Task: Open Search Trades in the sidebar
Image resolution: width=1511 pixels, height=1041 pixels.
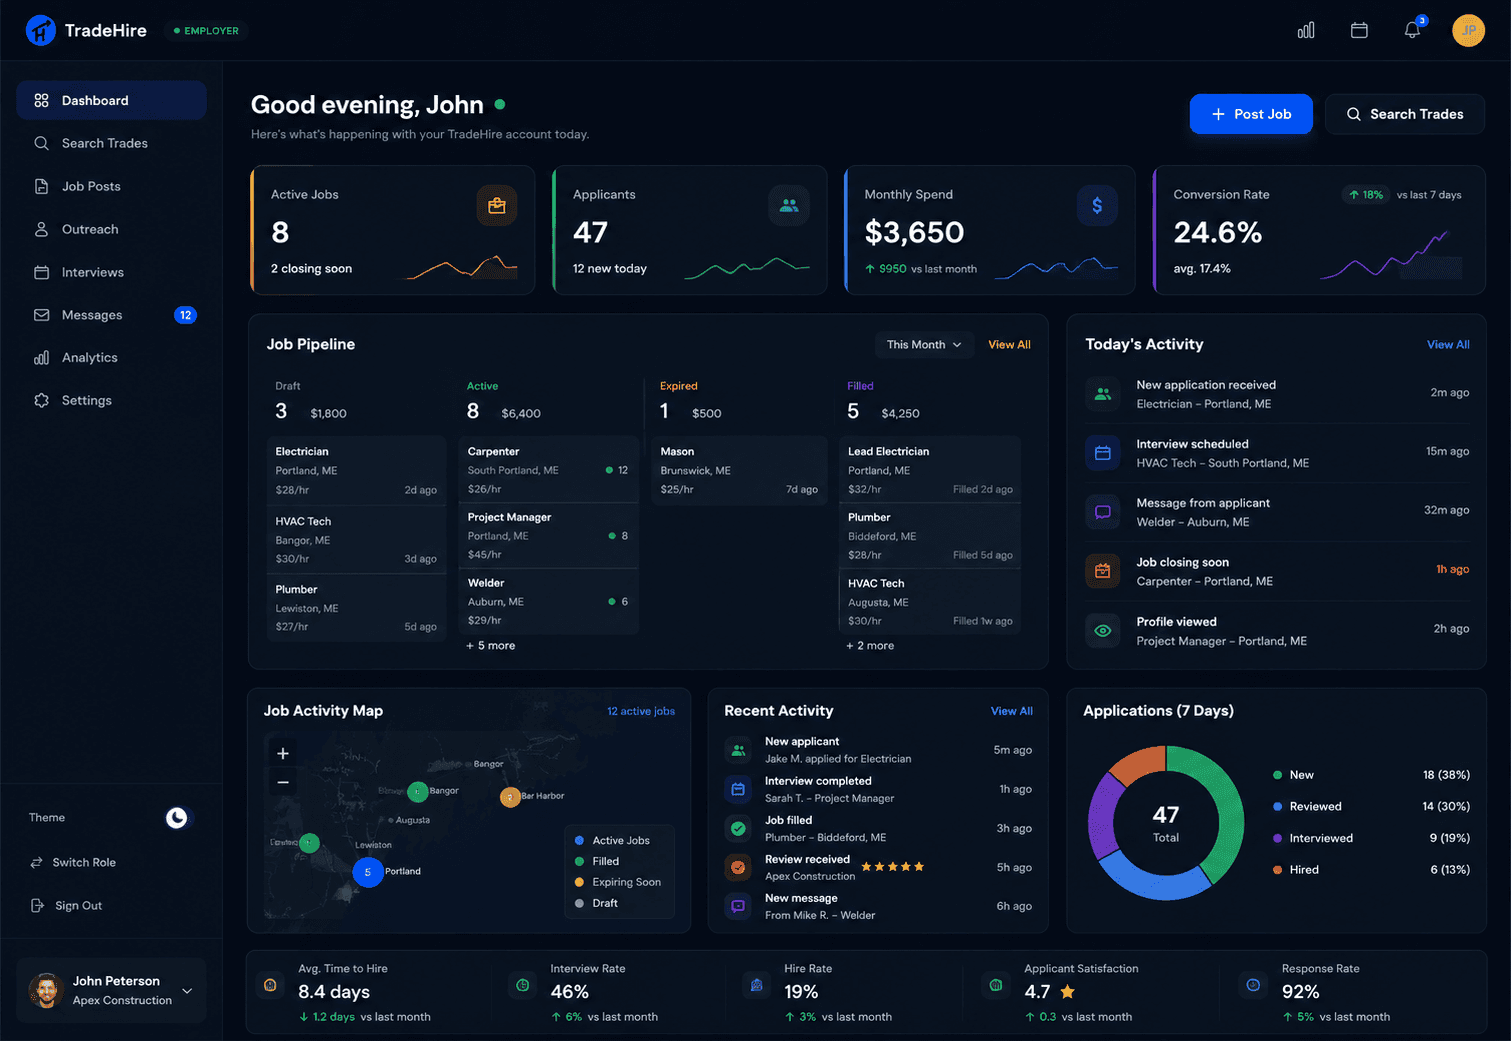Action: pyautogui.click(x=111, y=143)
